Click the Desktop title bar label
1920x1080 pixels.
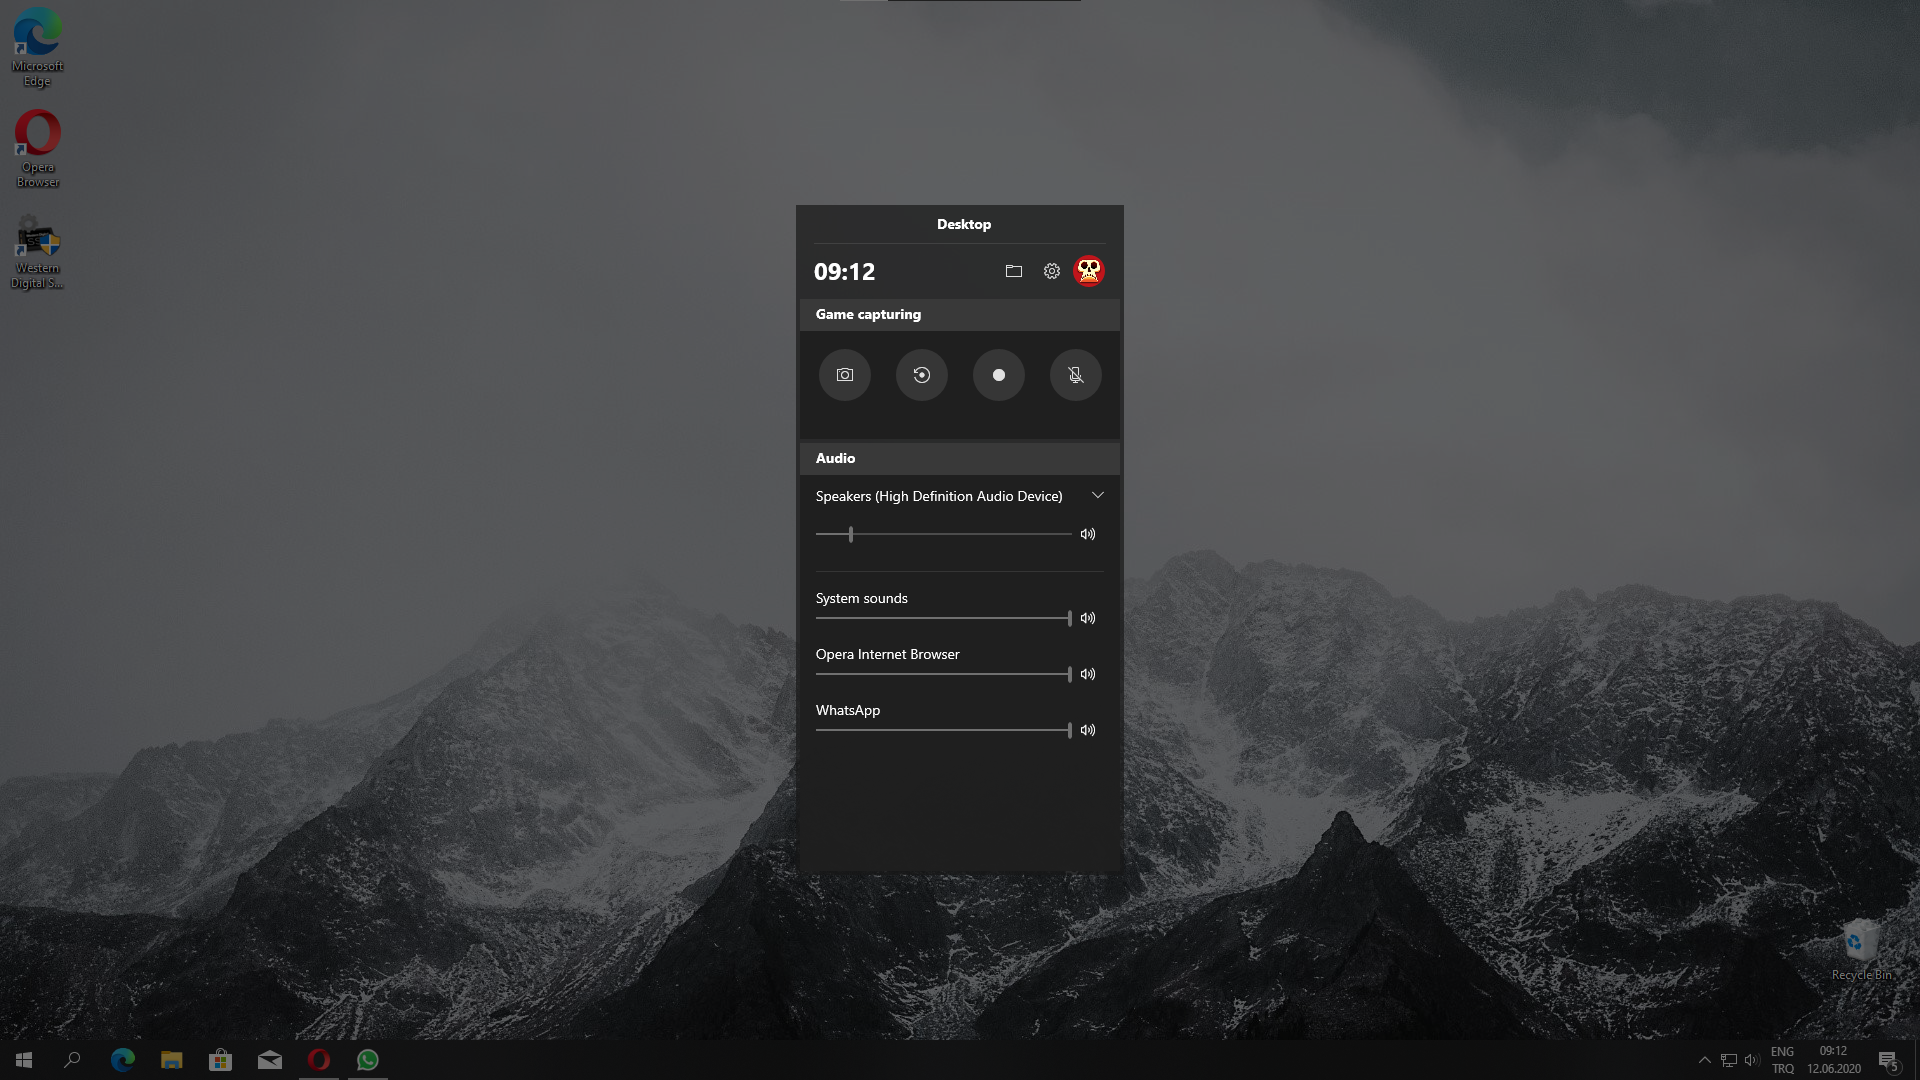(x=963, y=223)
